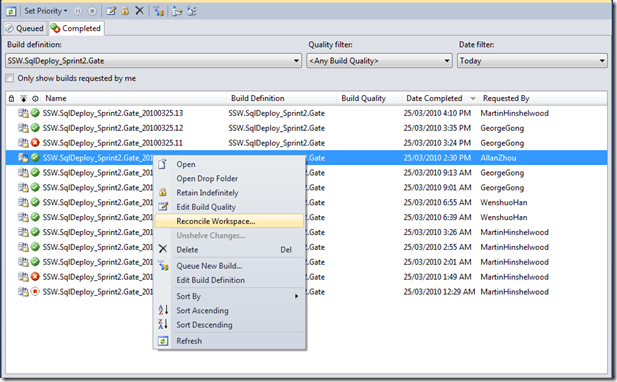Select build SSW.SqlDeploy_Sprint2.Gate_20100325.13

click(x=113, y=113)
